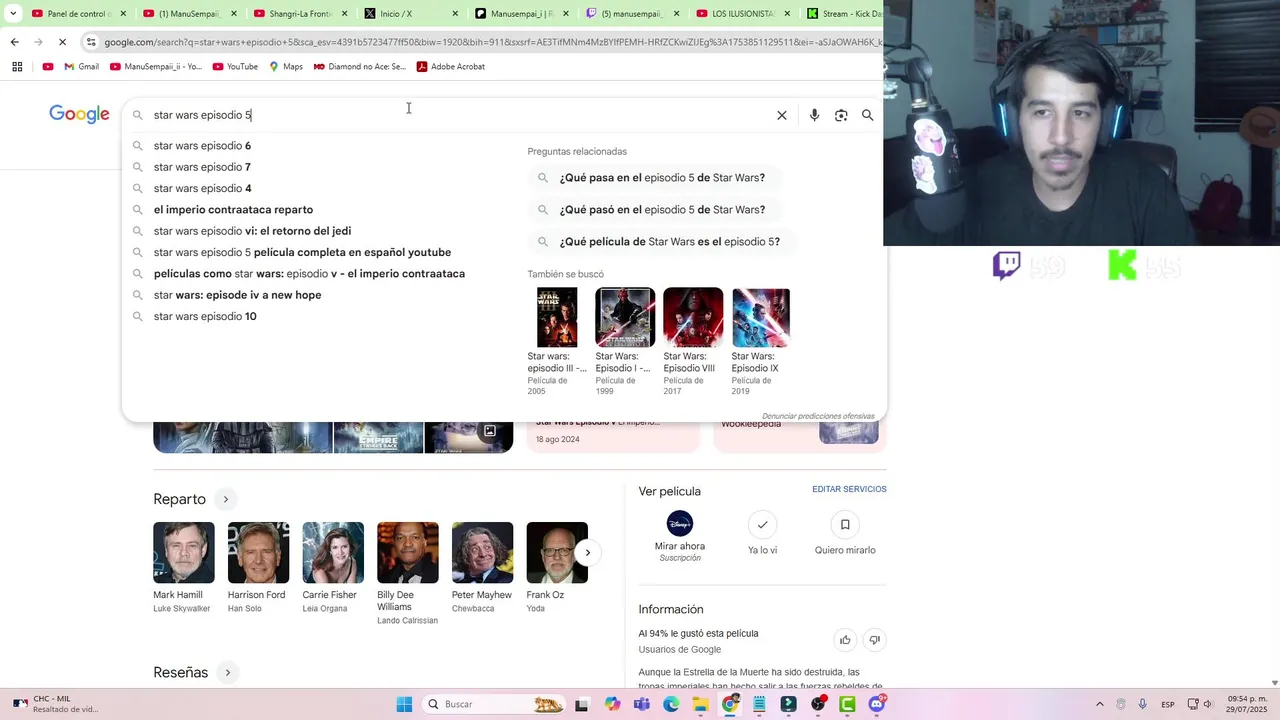Viewport: 1280px width, 720px height.
Task: Stop loading the page
Action: click(62, 42)
